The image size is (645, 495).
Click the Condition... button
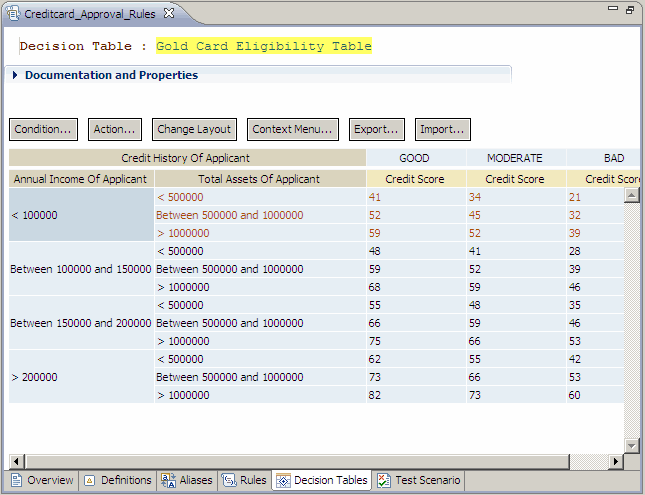[43, 129]
